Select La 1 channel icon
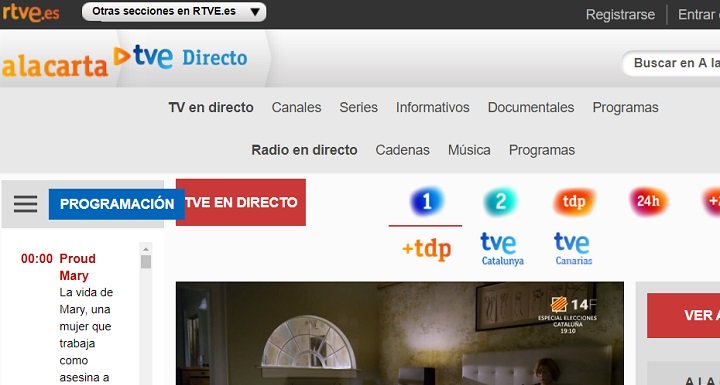Viewport: 720px width, 385px height. (x=427, y=201)
